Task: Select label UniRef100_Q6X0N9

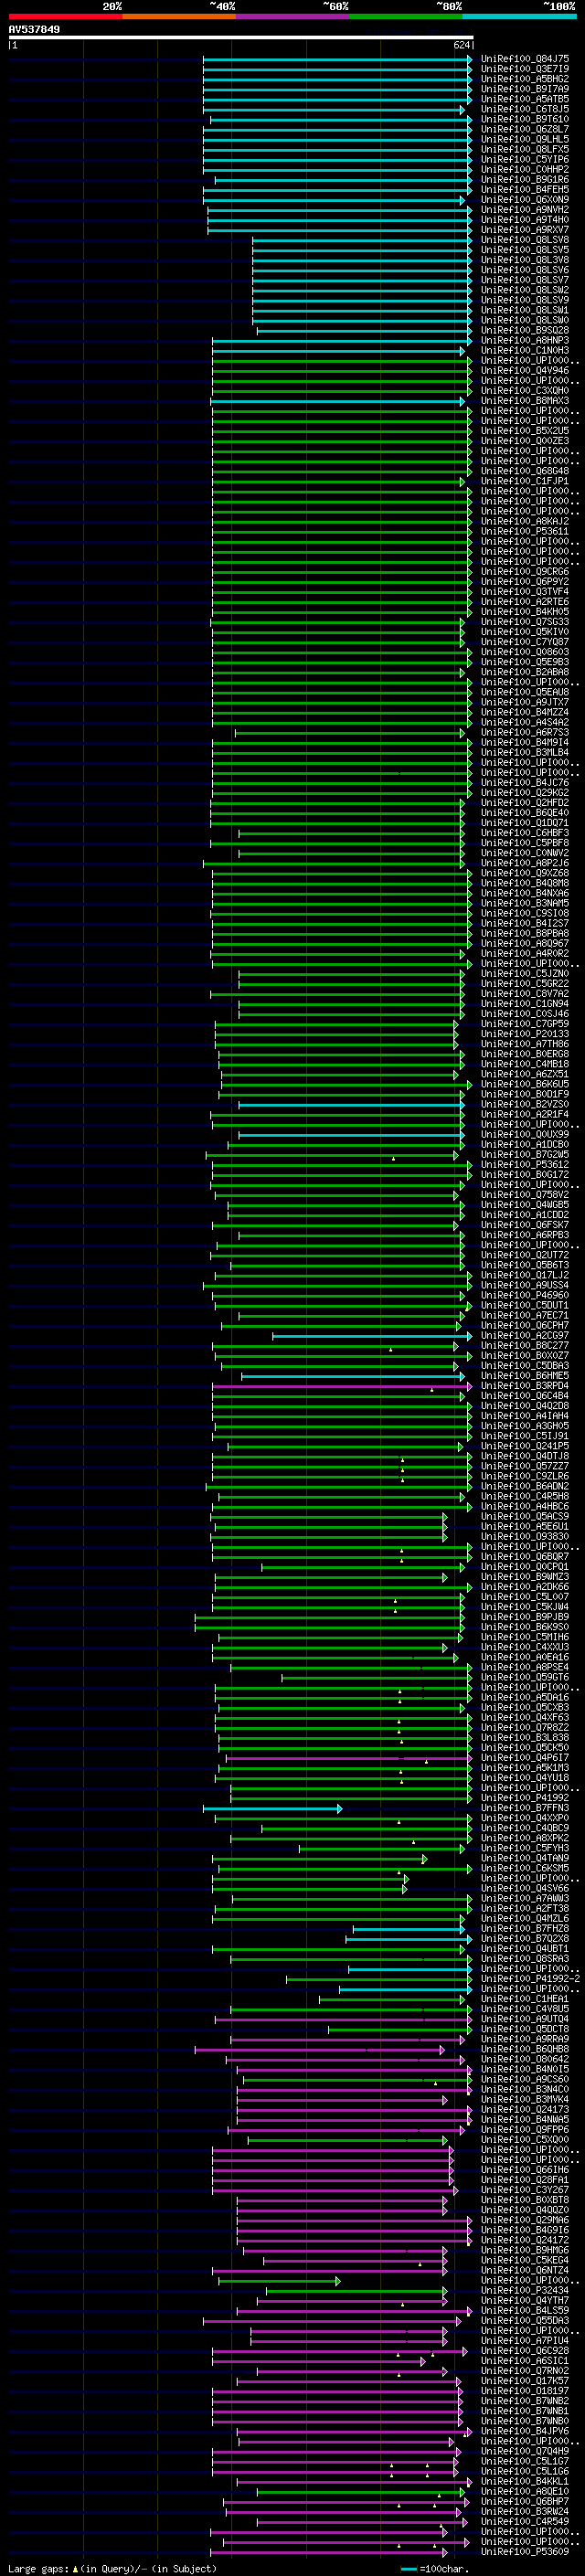Action: 525,200
